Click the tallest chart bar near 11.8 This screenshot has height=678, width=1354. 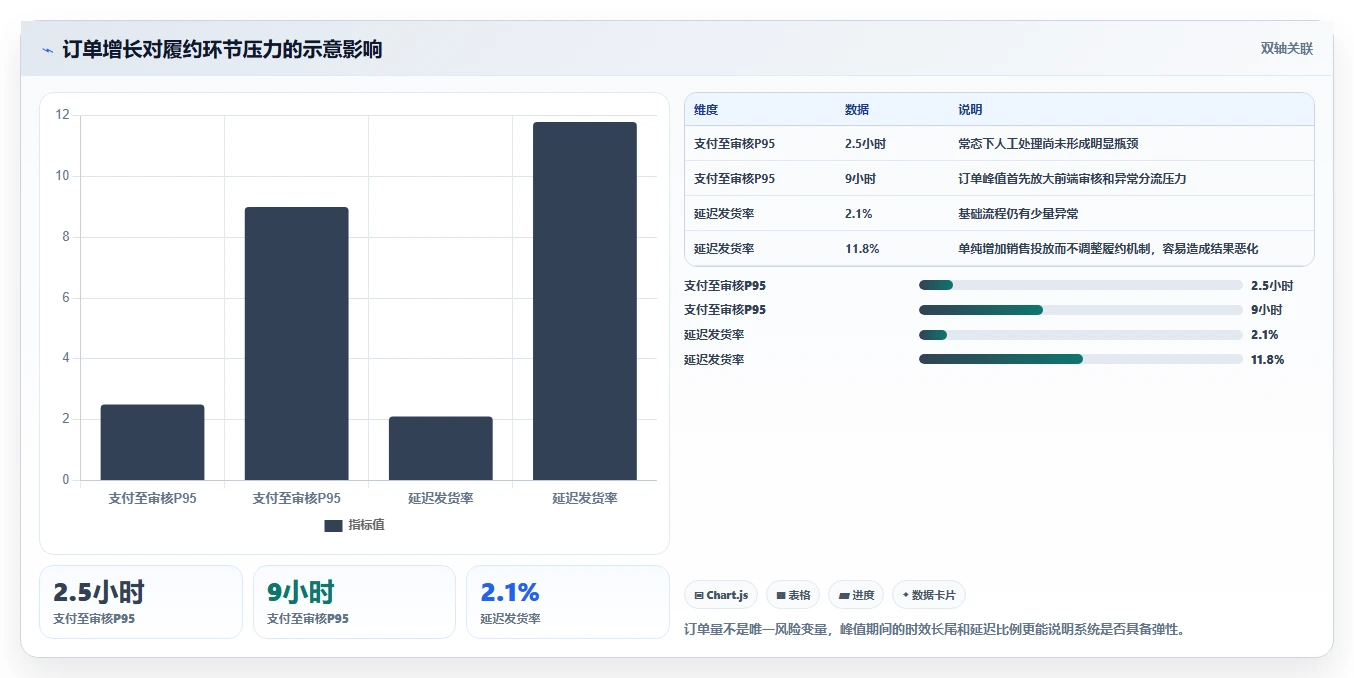[x=585, y=301]
